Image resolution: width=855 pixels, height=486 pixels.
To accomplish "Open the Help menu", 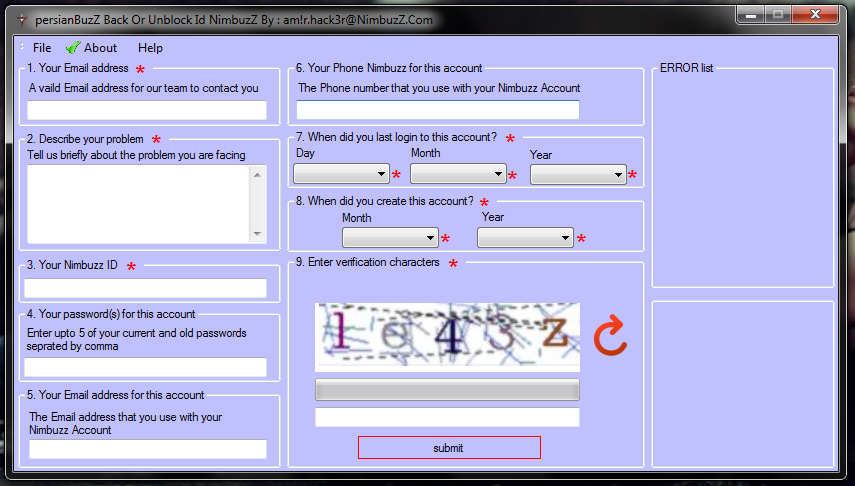I will [150, 48].
